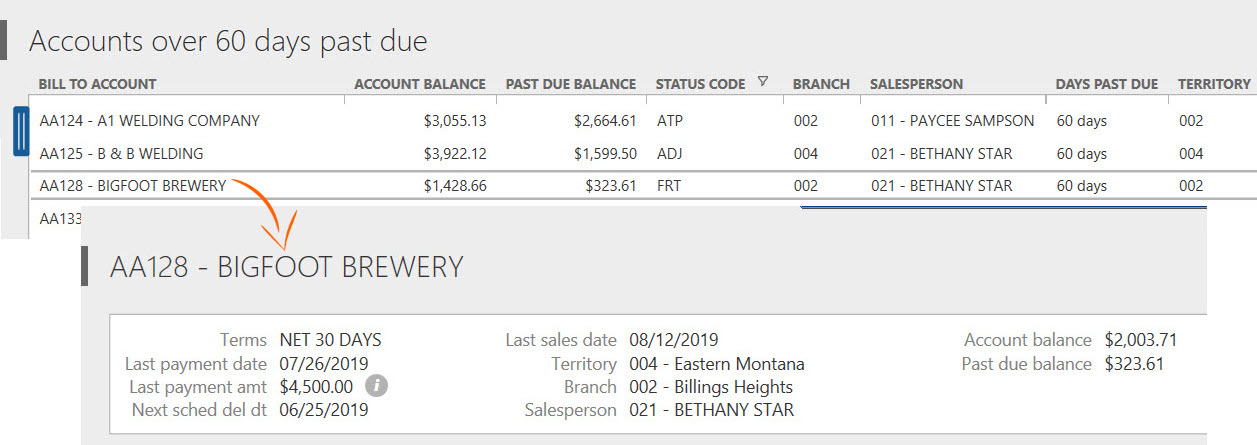This screenshot has width=1257, height=445.
Task: Click the info icon beside last payment amount
Action: coord(375,385)
